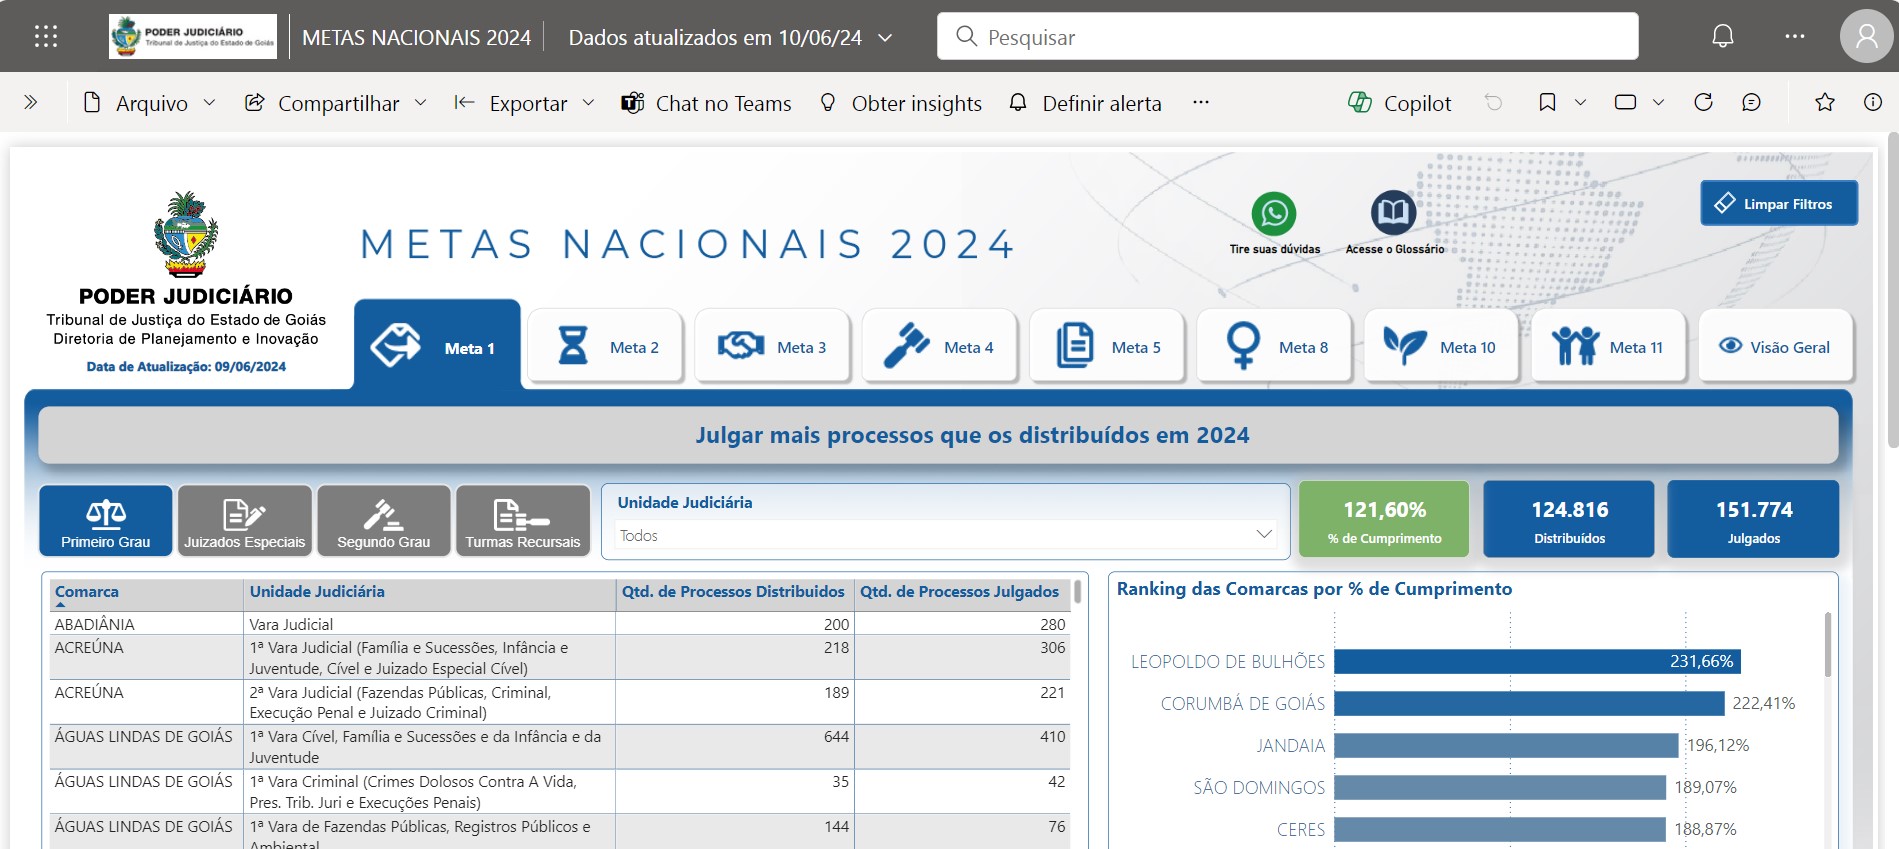The width and height of the screenshot is (1899, 849).
Task: Expand the bookmark dropdown chevron
Action: 1580,102
